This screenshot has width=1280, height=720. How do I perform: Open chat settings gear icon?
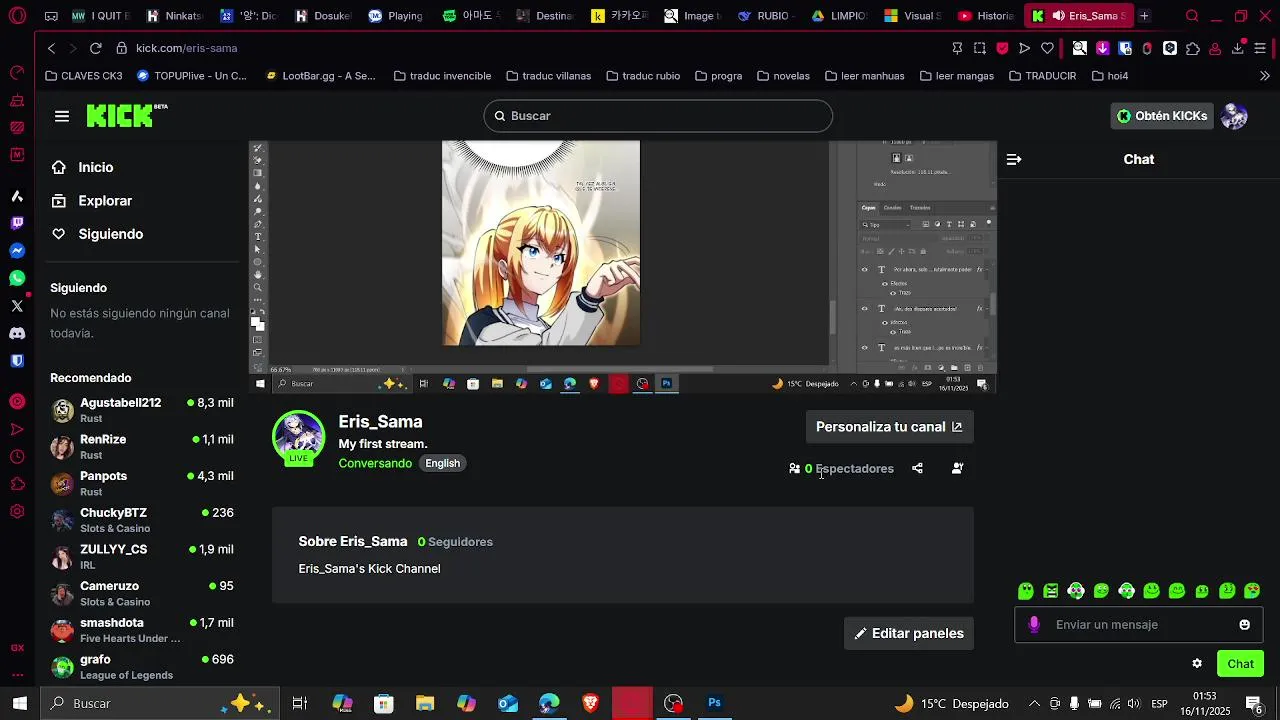click(x=1197, y=663)
